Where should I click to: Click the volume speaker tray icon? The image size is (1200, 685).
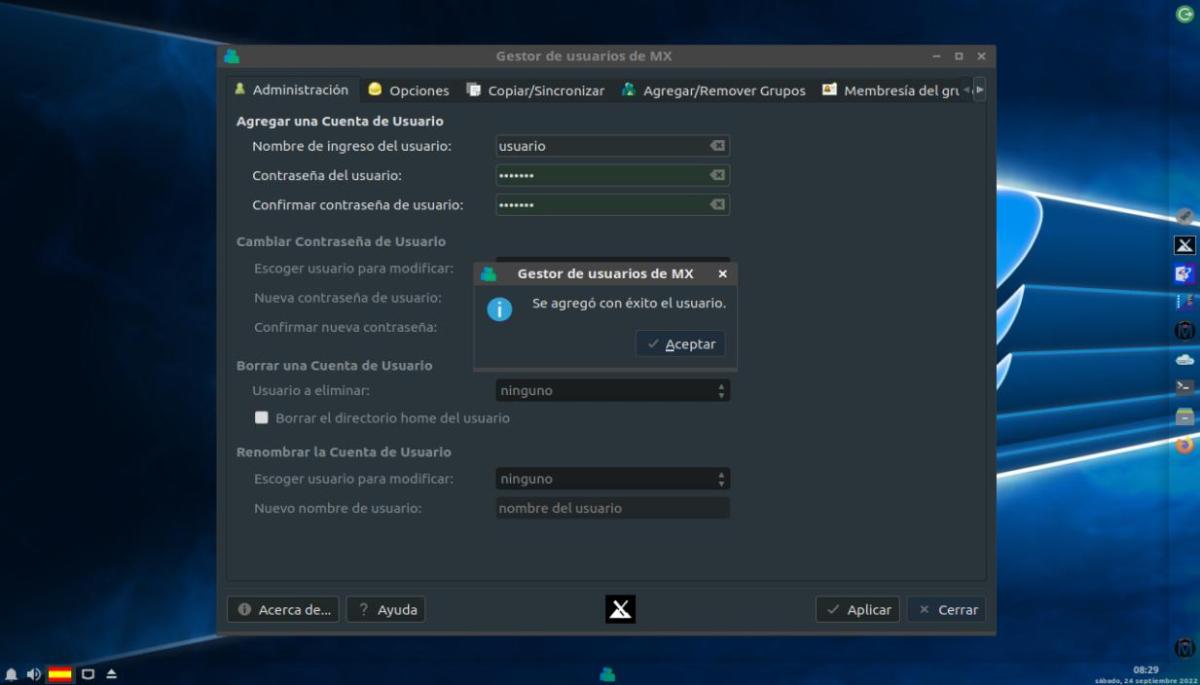tap(33, 675)
